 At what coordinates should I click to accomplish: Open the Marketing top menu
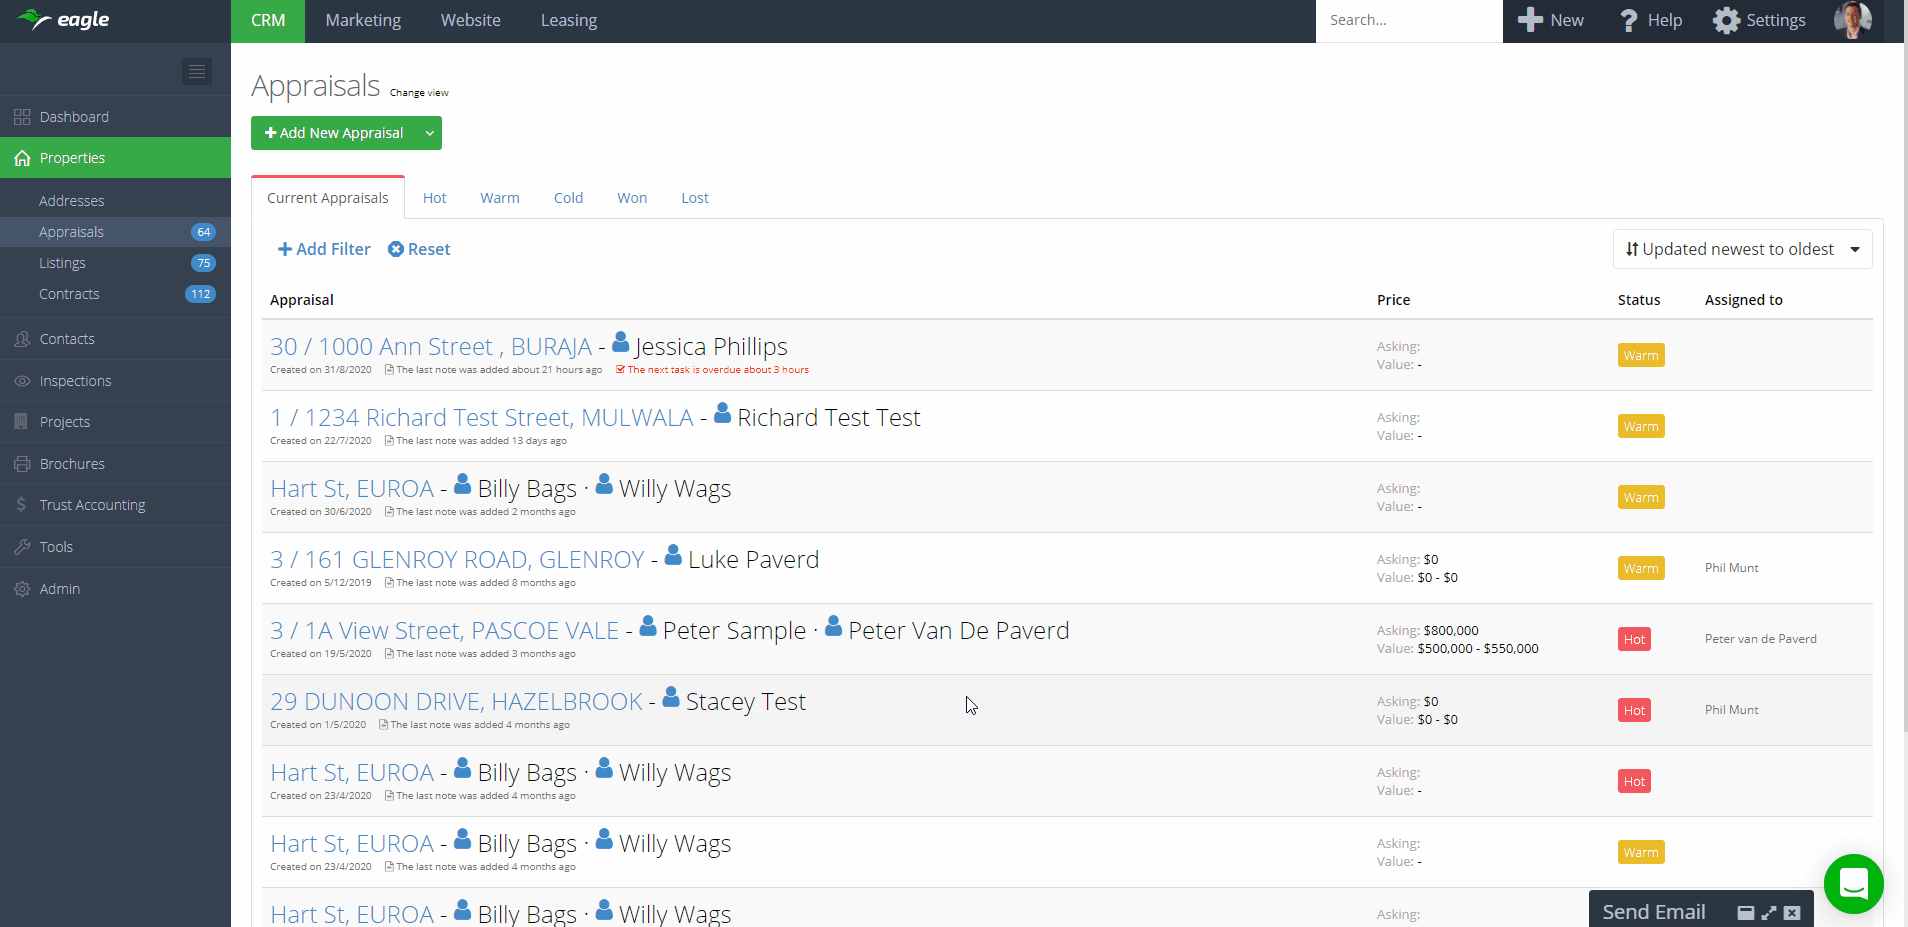(363, 20)
